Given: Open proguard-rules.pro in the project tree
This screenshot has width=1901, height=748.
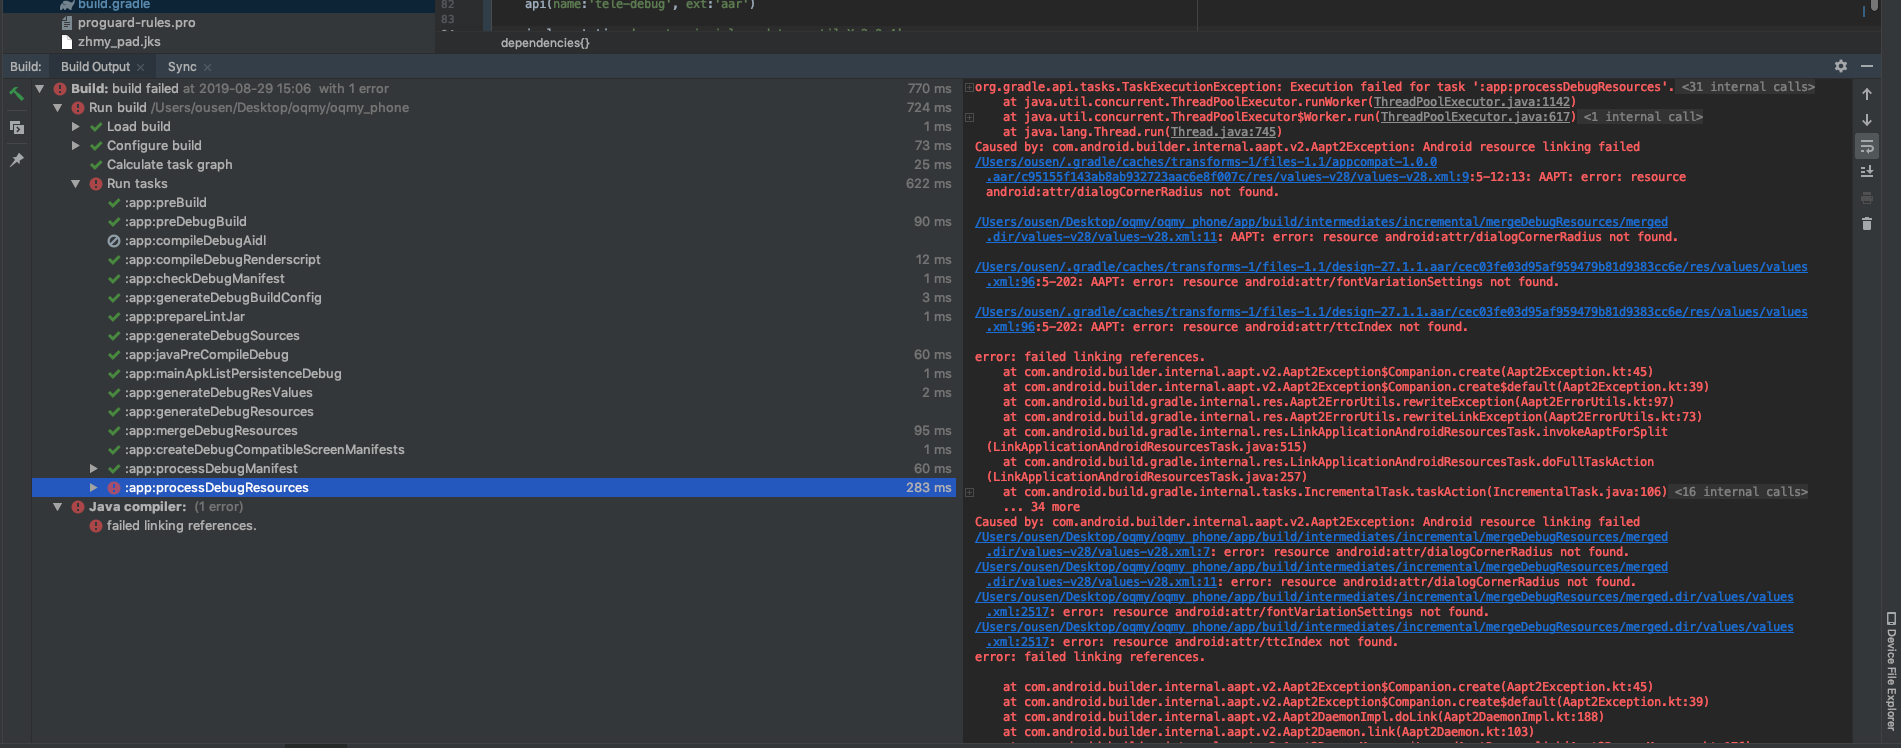Looking at the screenshot, I should (136, 22).
